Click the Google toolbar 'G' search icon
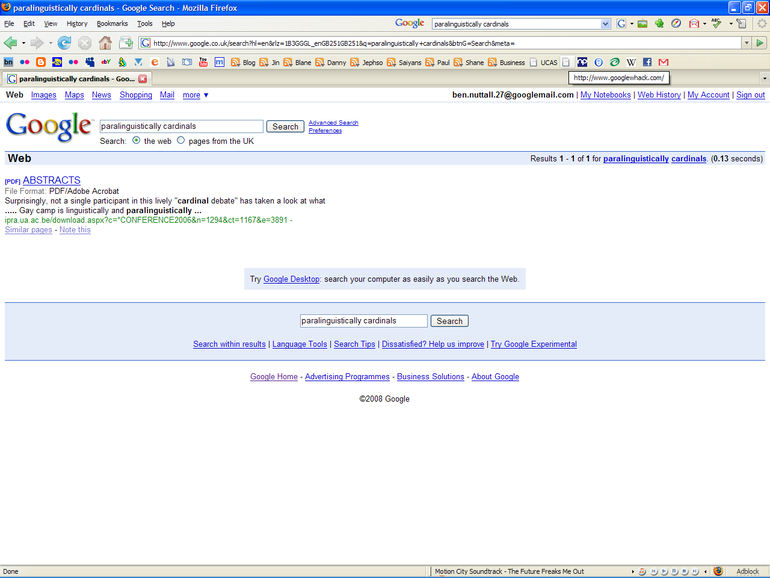 point(621,24)
